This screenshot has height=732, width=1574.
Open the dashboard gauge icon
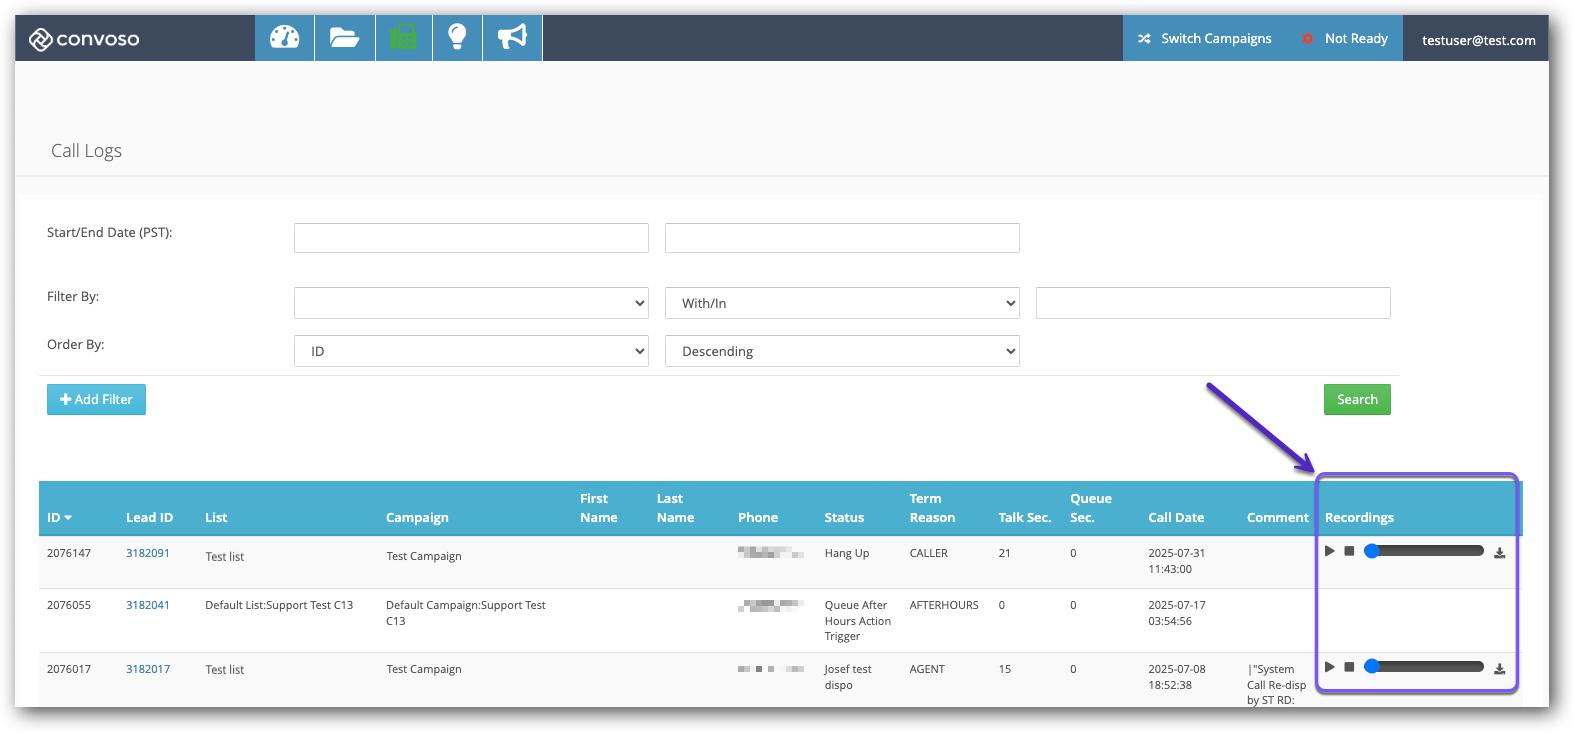(285, 38)
